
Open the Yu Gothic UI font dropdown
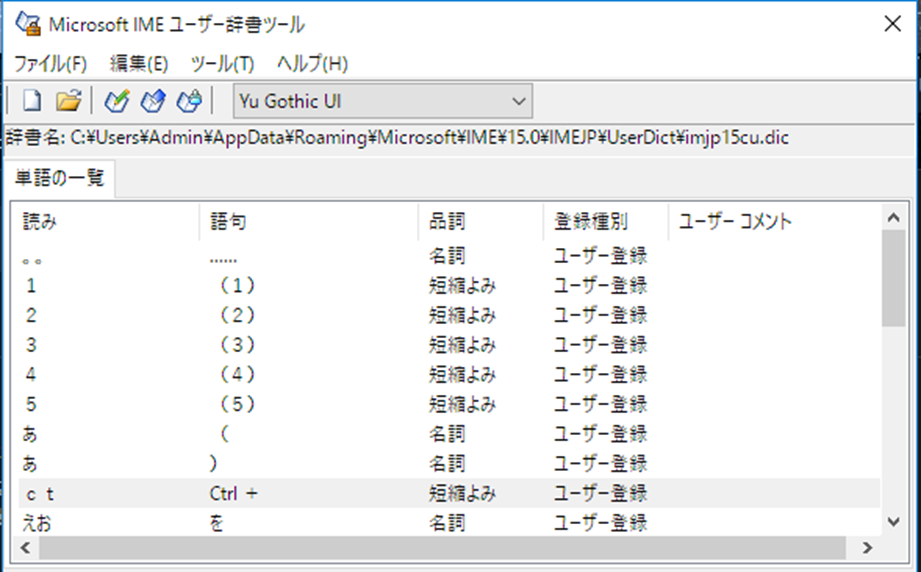[x=383, y=101]
